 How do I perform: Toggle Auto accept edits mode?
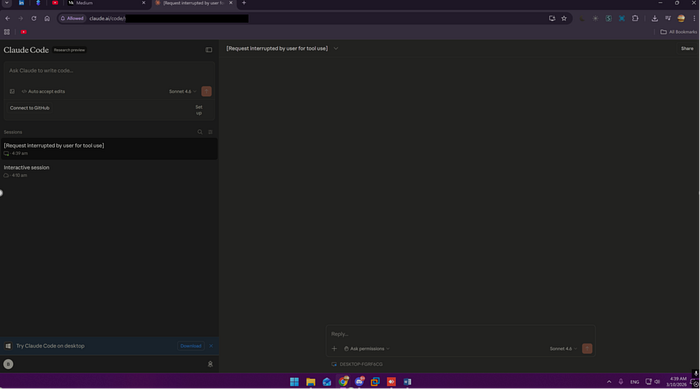43,92
